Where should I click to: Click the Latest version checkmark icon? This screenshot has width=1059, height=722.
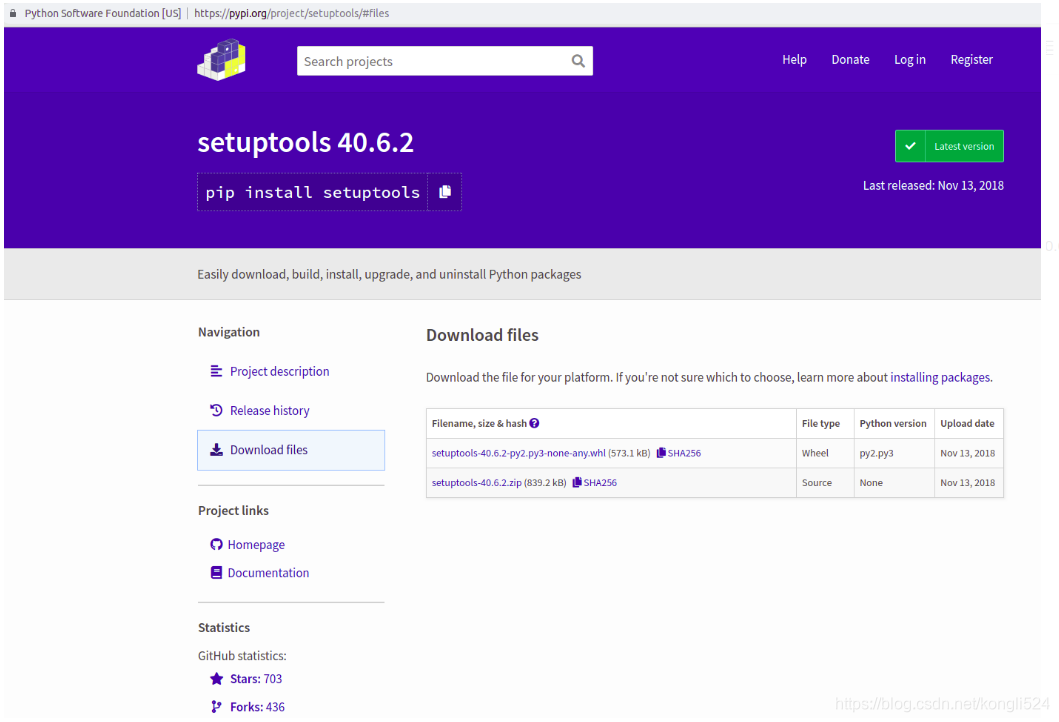coord(910,146)
